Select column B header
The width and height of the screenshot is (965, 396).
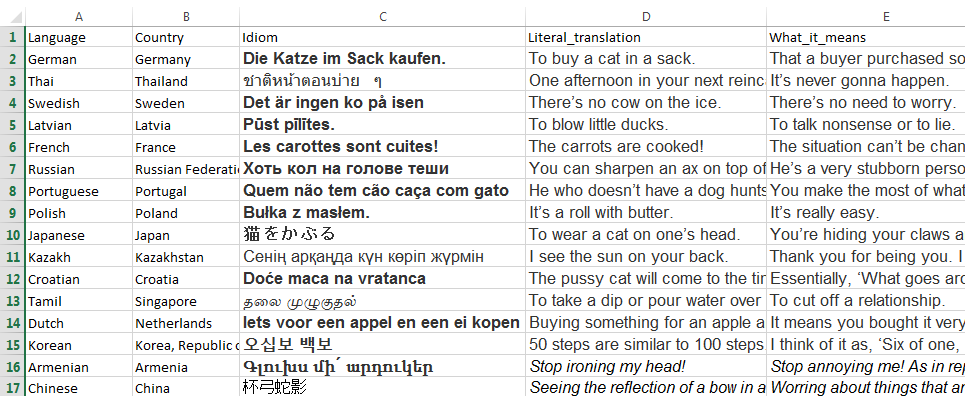186,17
